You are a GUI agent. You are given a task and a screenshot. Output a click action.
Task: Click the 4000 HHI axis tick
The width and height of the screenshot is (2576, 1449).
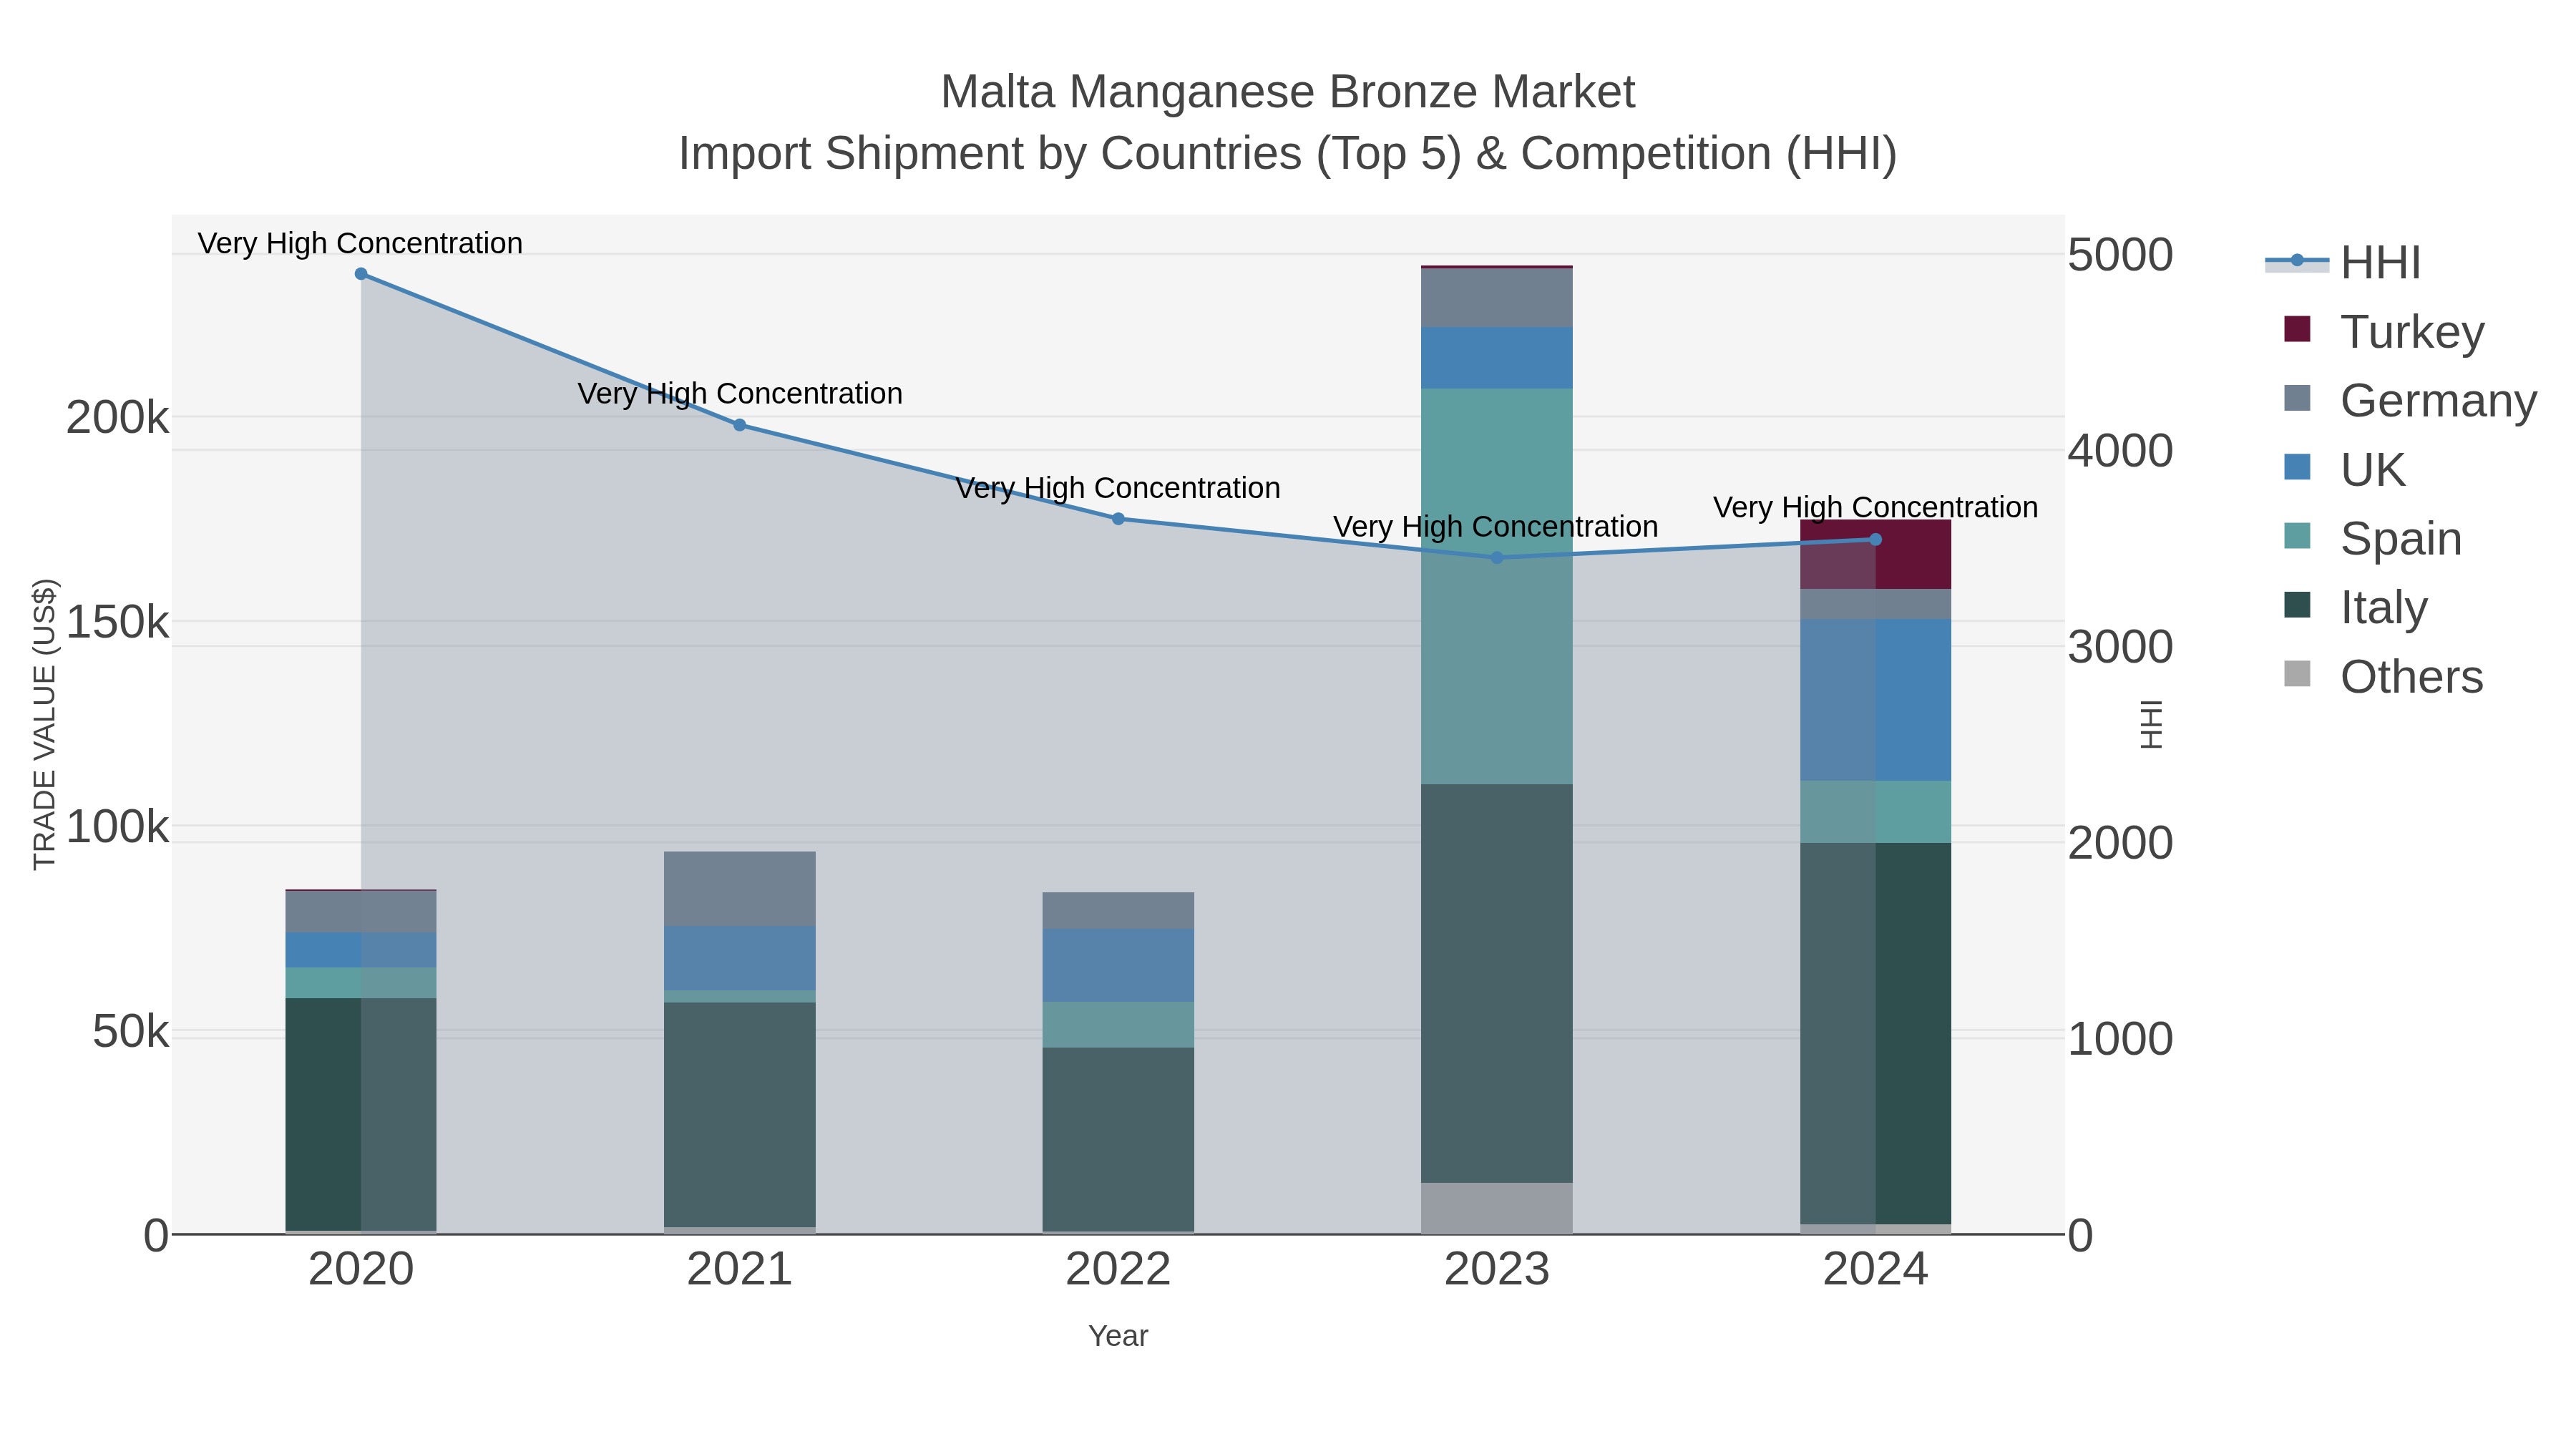[x=2120, y=451]
